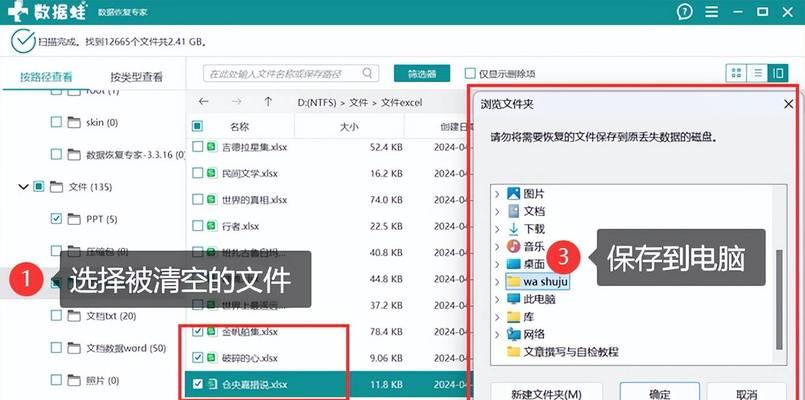Click the xlsx icon of 行者.xlsx
Screen dimensions: 805x400
click(211, 226)
